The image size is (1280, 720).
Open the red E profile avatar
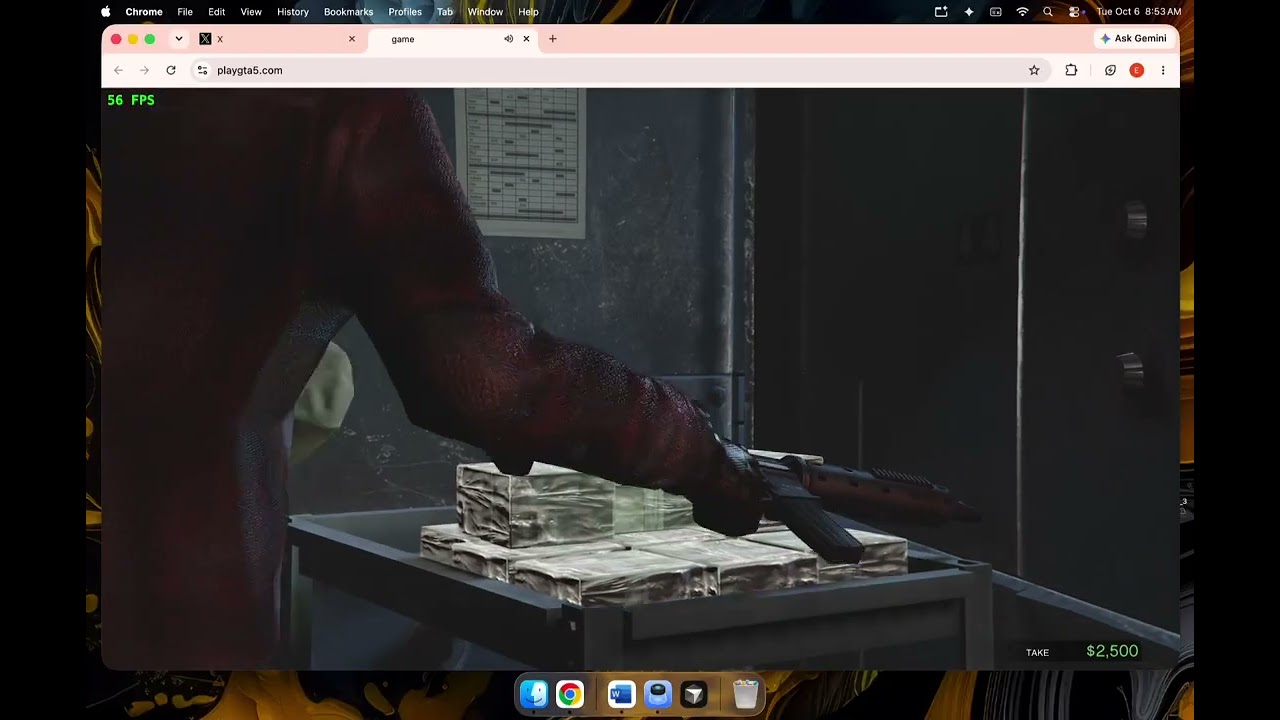pyautogui.click(x=1136, y=70)
